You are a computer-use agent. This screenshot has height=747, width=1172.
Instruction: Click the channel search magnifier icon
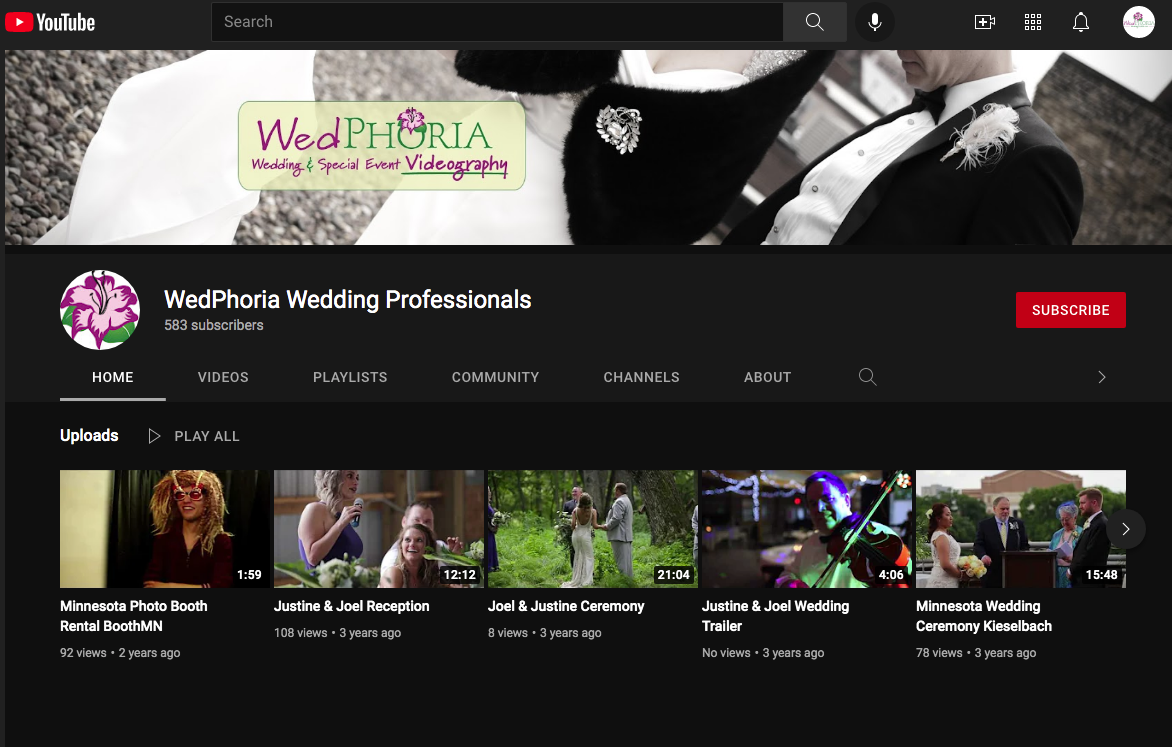click(x=868, y=377)
